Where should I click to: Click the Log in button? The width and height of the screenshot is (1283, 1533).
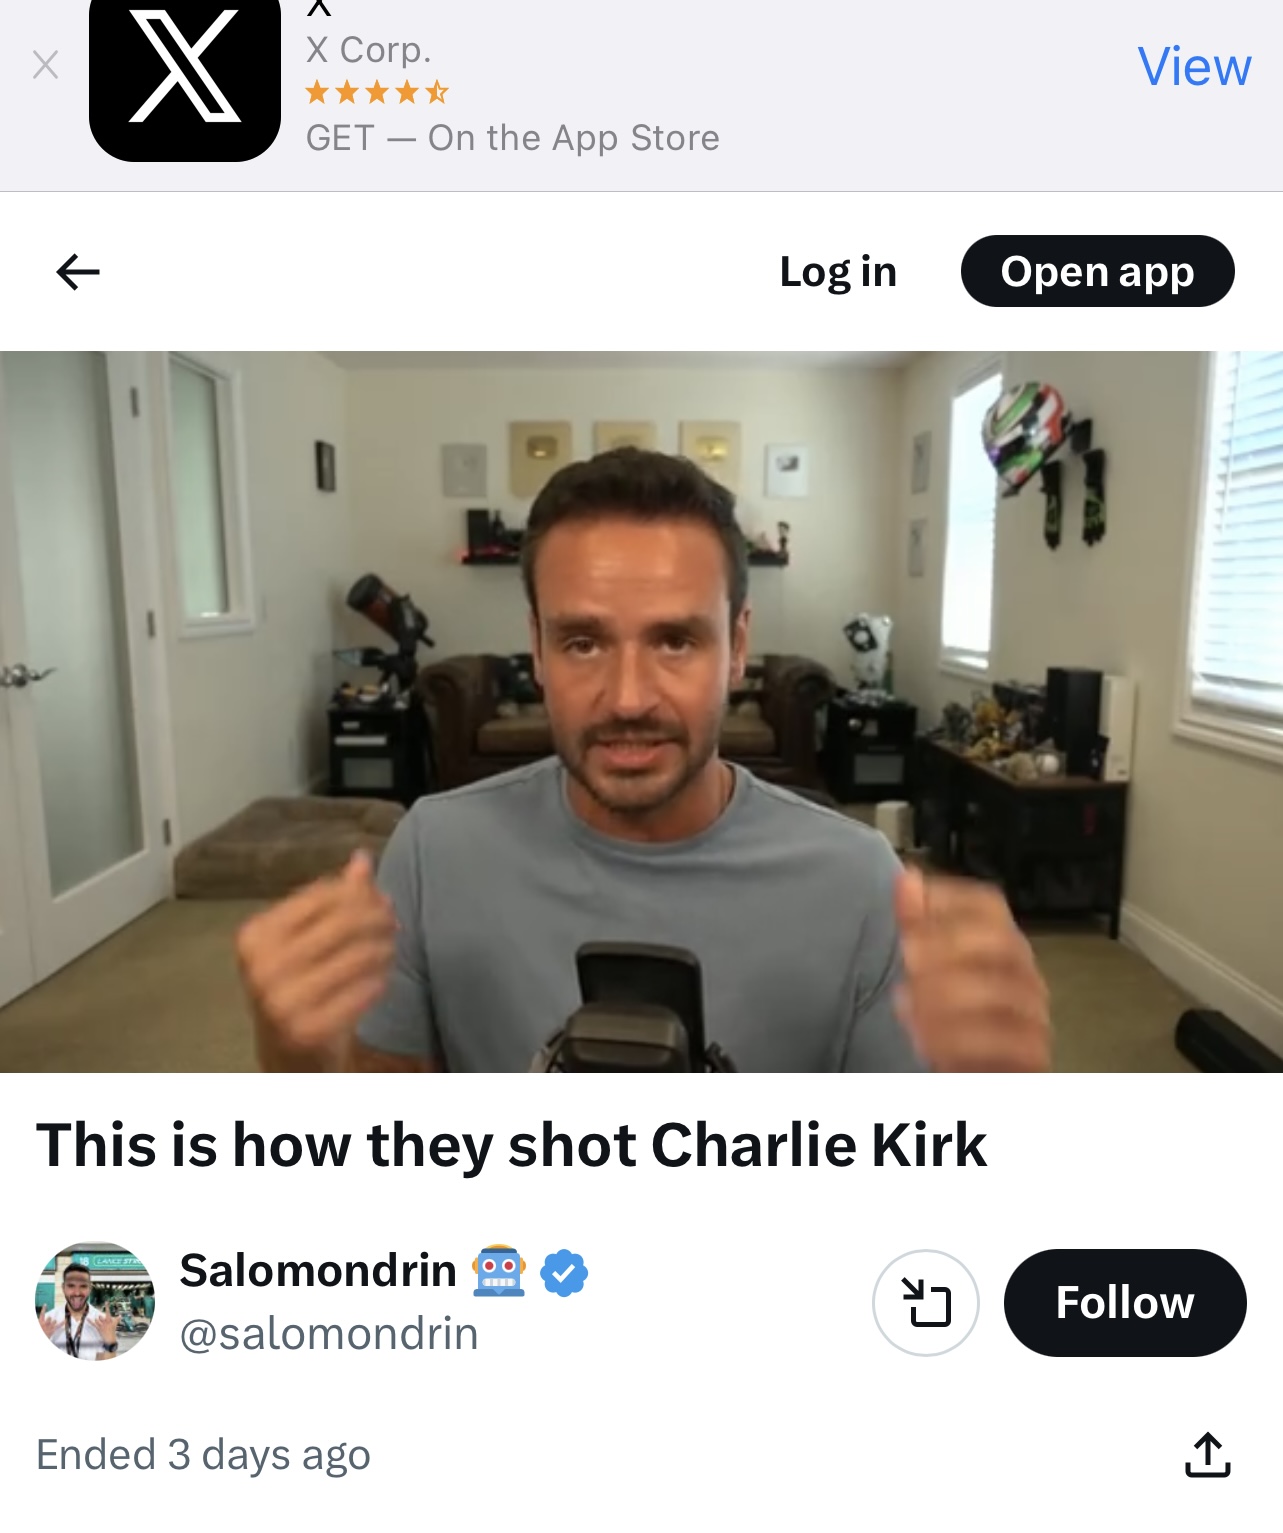(x=838, y=272)
